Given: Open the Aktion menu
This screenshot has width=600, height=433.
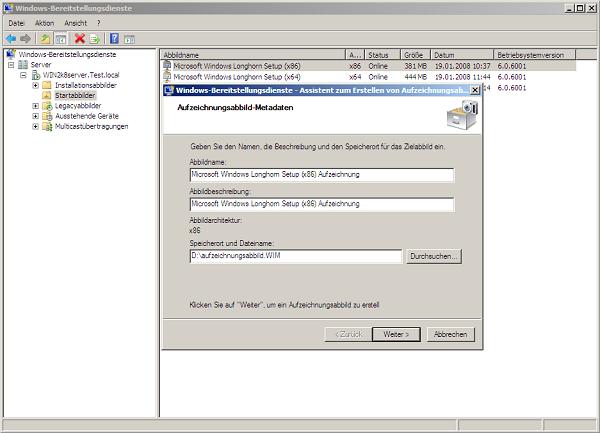Looking at the screenshot, I should tap(44, 23).
